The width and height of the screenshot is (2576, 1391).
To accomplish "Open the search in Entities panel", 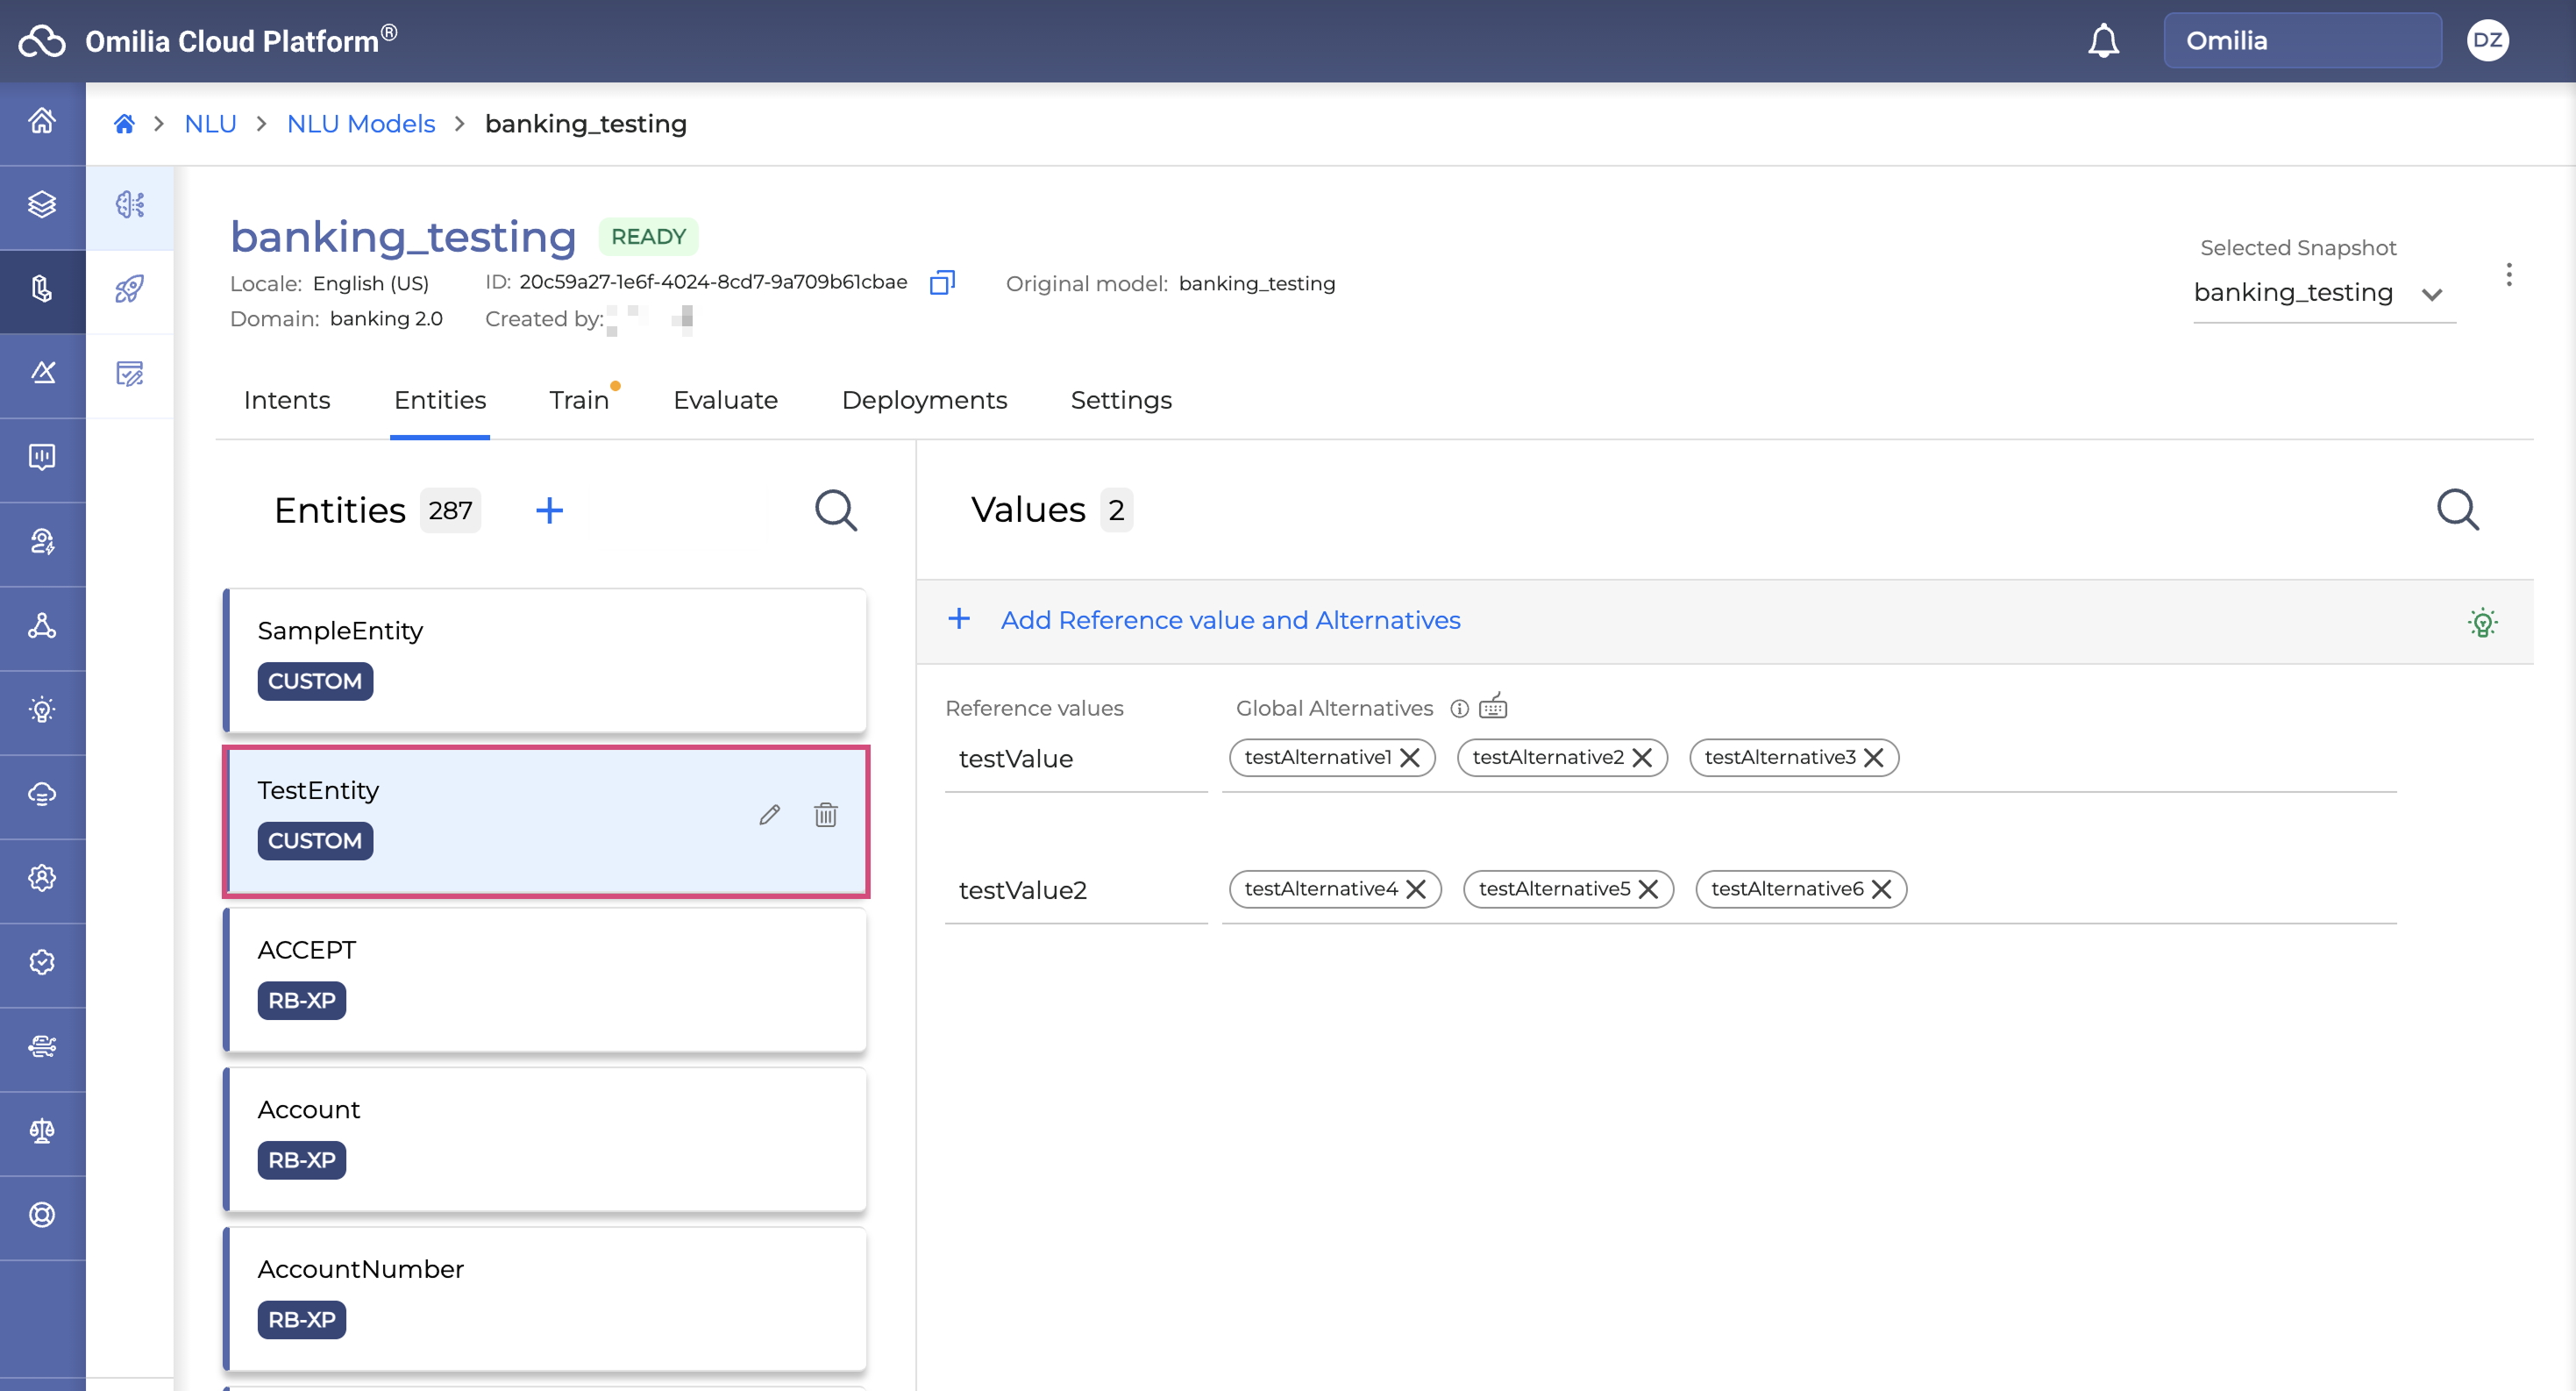I will (x=835, y=511).
